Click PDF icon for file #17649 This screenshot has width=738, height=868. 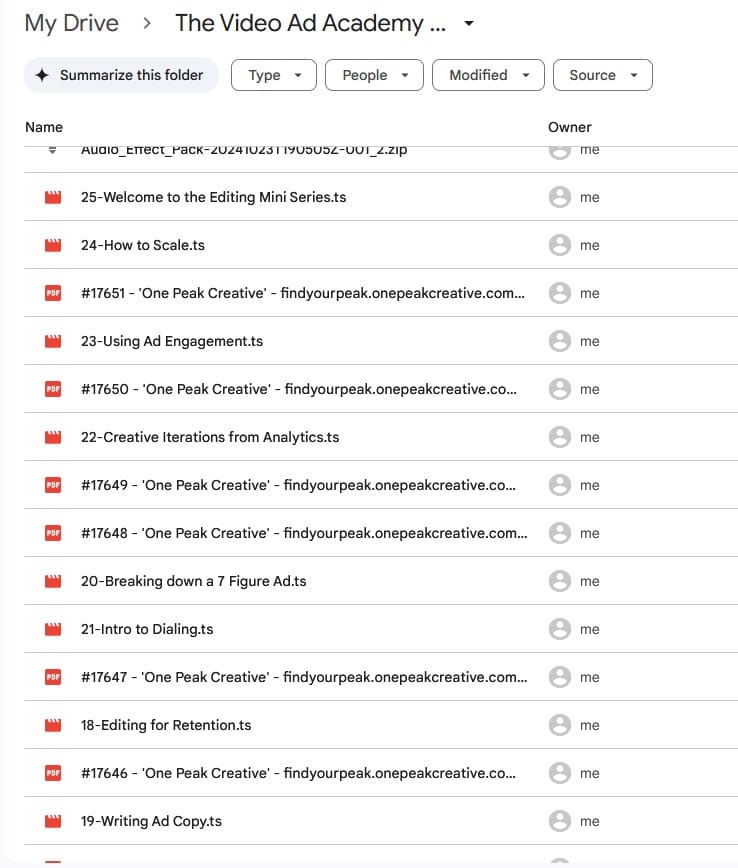(53, 485)
